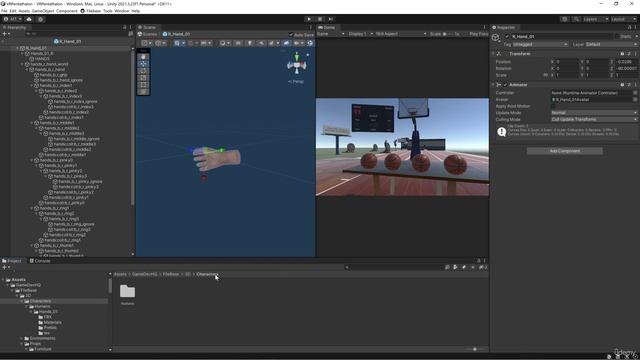Viewport: 640px width, 360px height.
Task: Click the Assets breadcrumb in the Project panel
Action: [x=120, y=274]
